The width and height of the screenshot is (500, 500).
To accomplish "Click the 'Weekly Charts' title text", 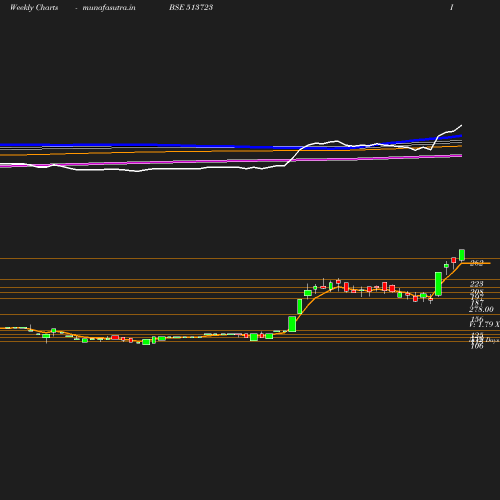I will coord(34,7).
